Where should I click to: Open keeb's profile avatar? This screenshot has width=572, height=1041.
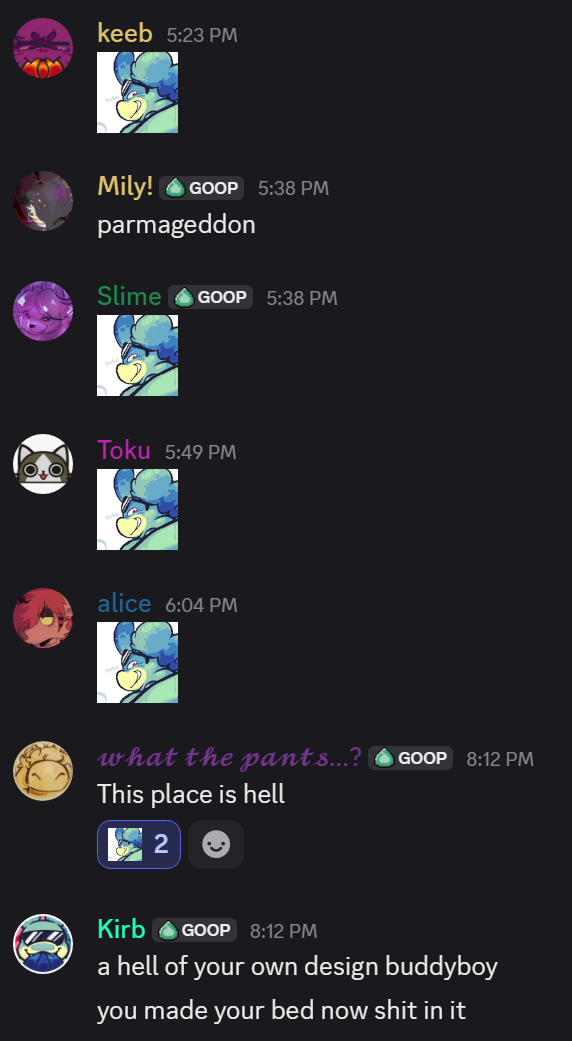point(43,48)
